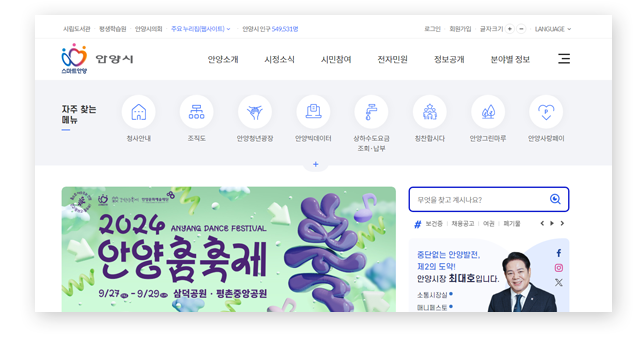Expand frequent menu with plus button
The width and height of the screenshot is (640, 362).
click(315, 164)
